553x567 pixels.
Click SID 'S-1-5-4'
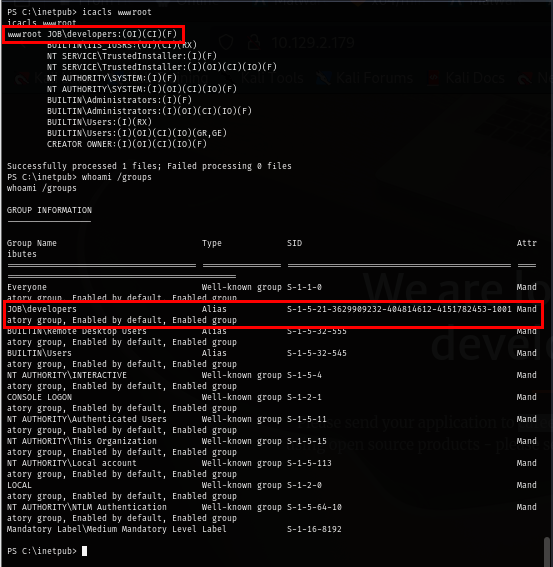(x=304, y=375)
